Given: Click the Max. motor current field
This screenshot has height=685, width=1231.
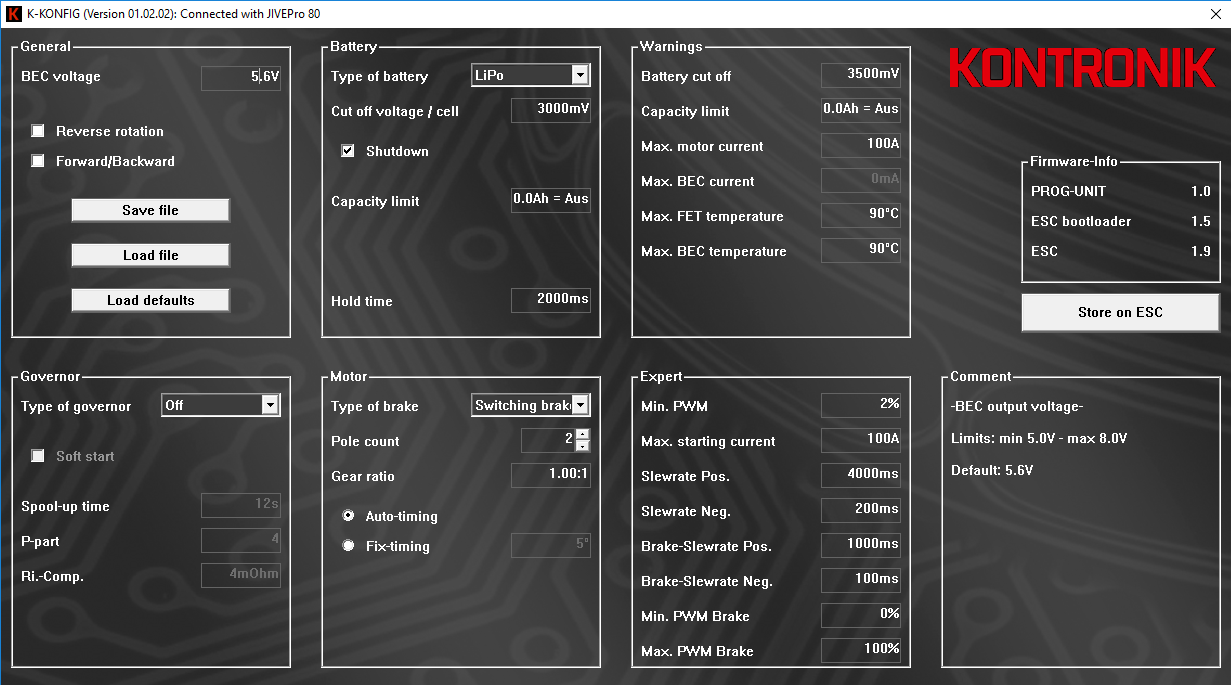Looking at the screenshot, I should (860, 145).
